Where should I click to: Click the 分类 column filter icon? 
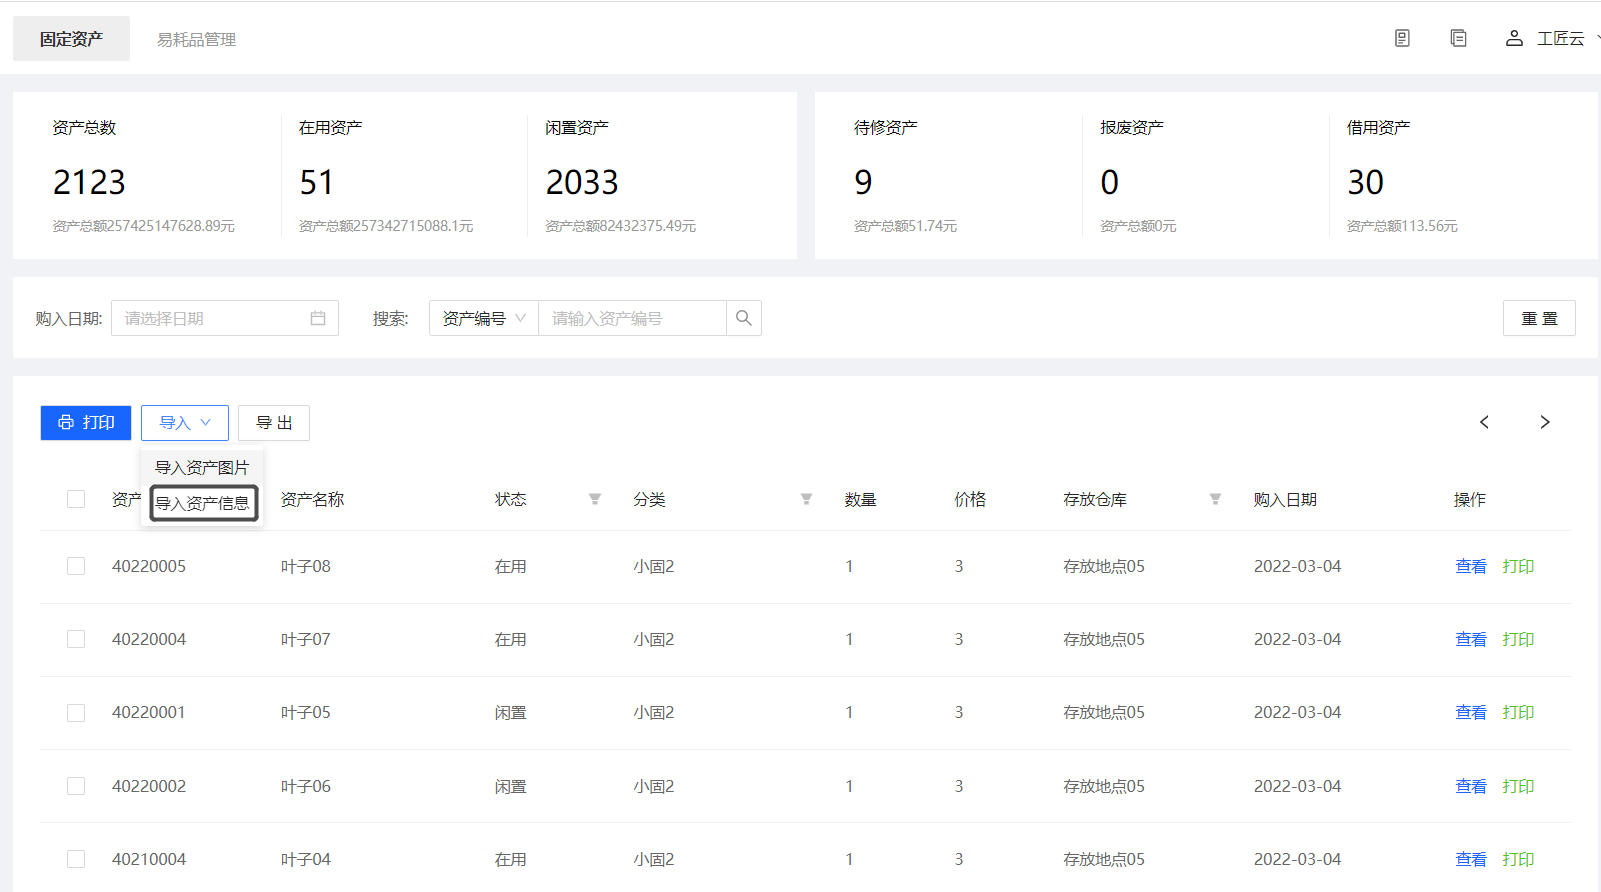[806, 499]
